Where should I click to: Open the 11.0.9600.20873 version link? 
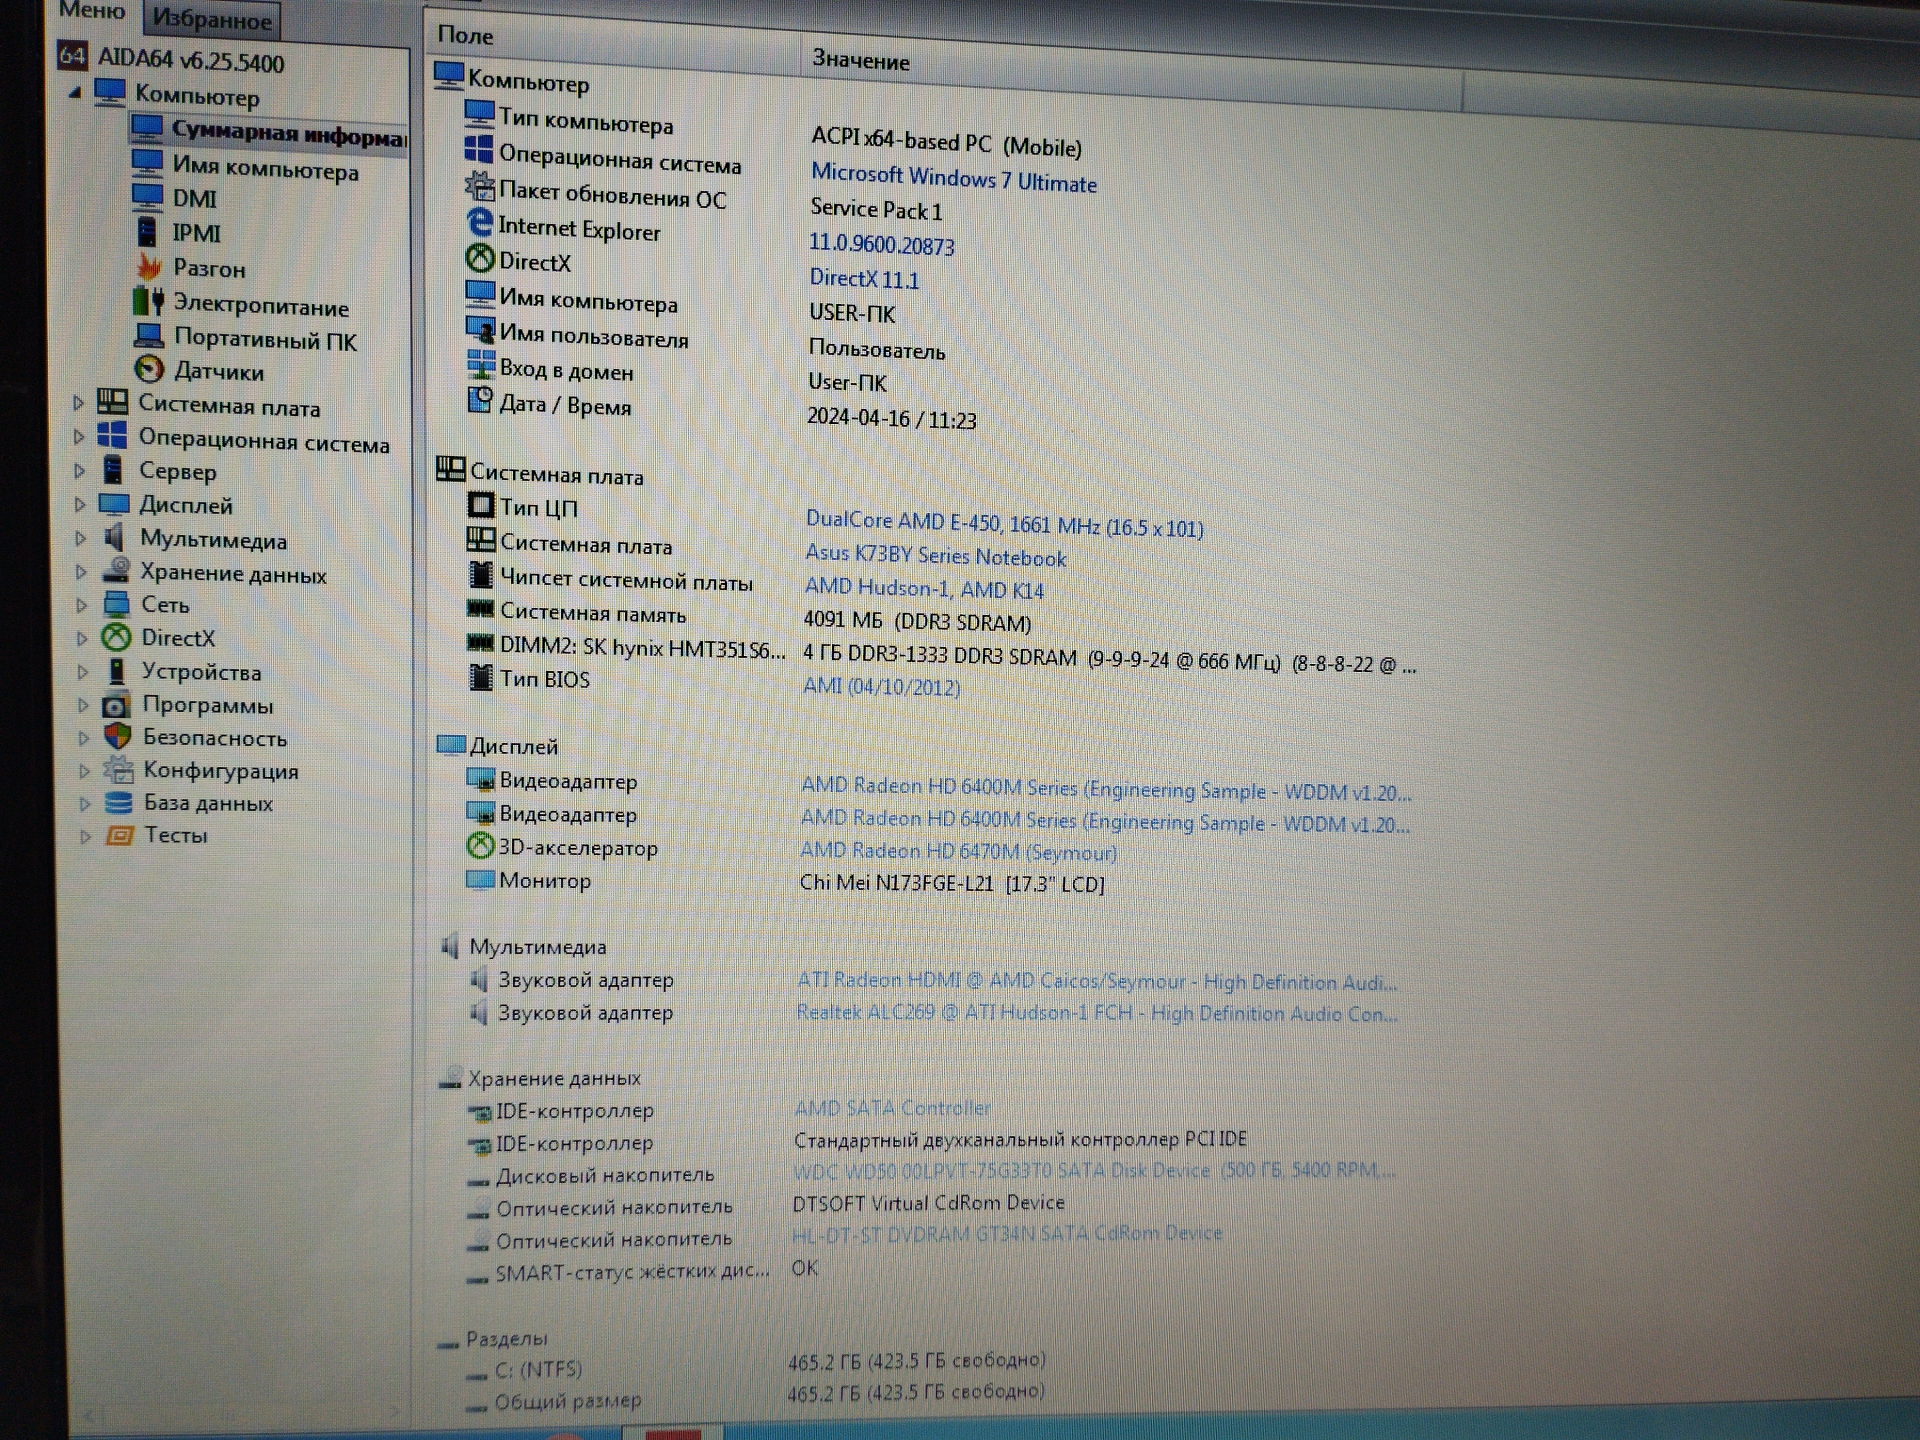[881, 243]
